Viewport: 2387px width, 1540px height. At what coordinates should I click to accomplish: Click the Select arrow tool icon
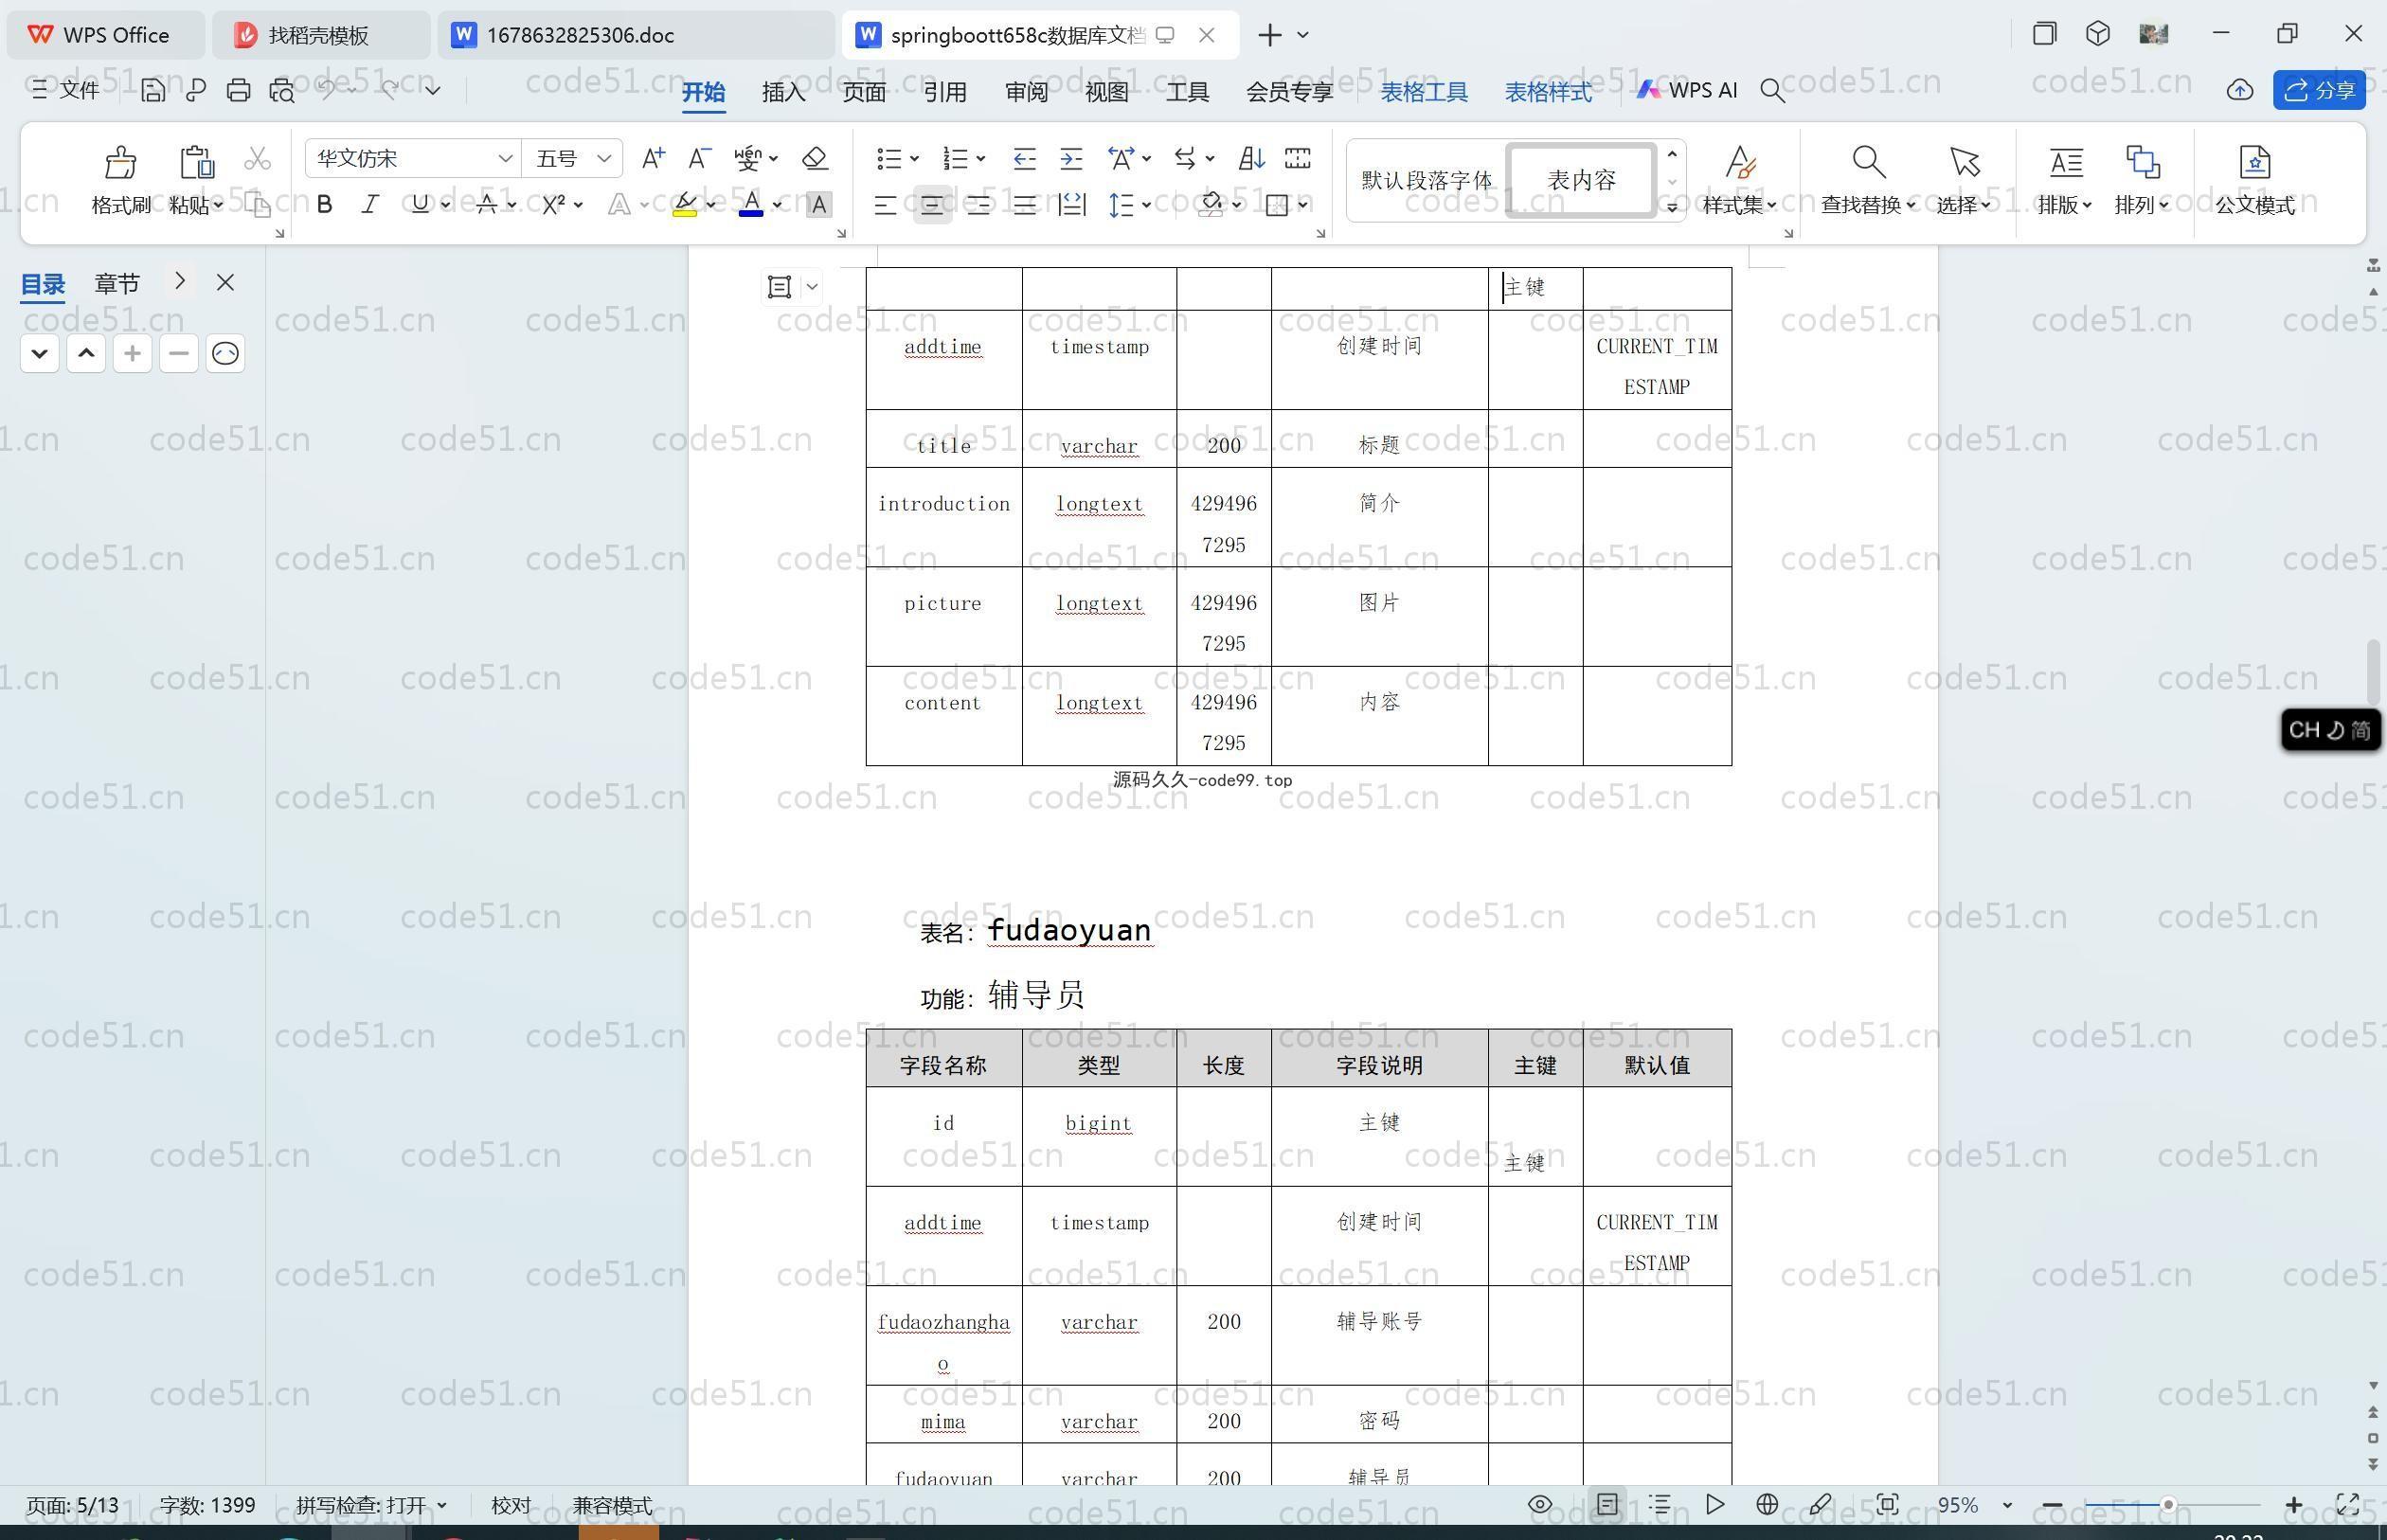click(1964, 162)
